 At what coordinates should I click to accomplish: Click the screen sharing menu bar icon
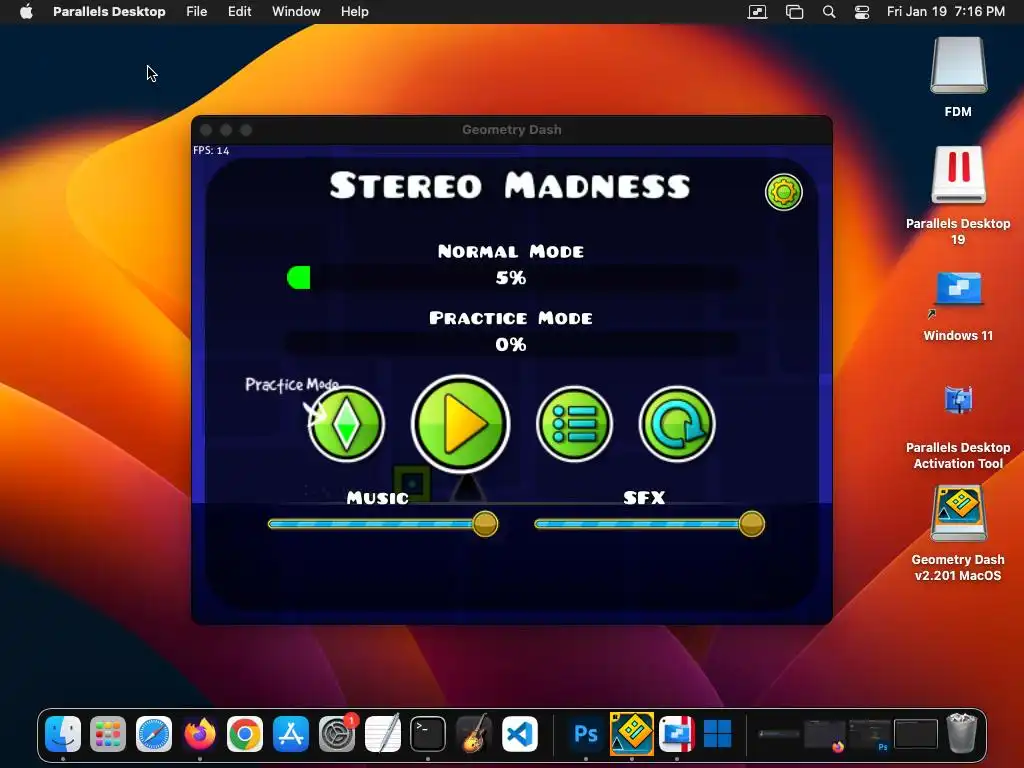(x=758, y=12)
